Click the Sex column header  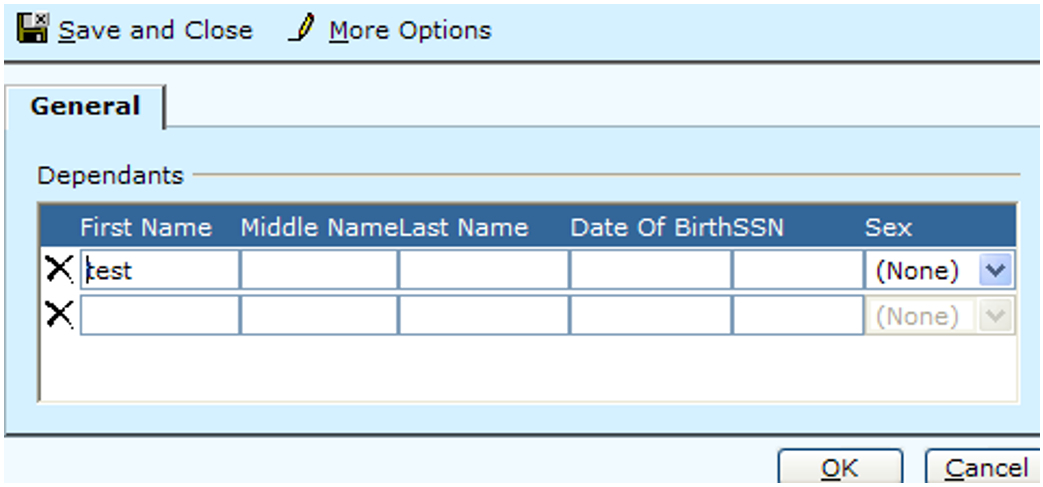(x=888, y=228)
